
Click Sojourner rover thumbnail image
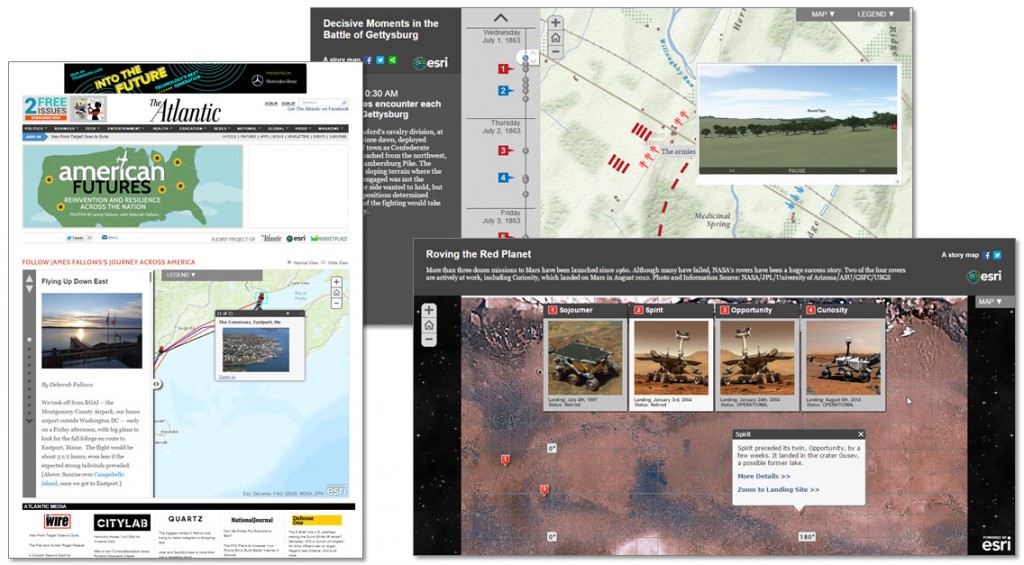585,357
